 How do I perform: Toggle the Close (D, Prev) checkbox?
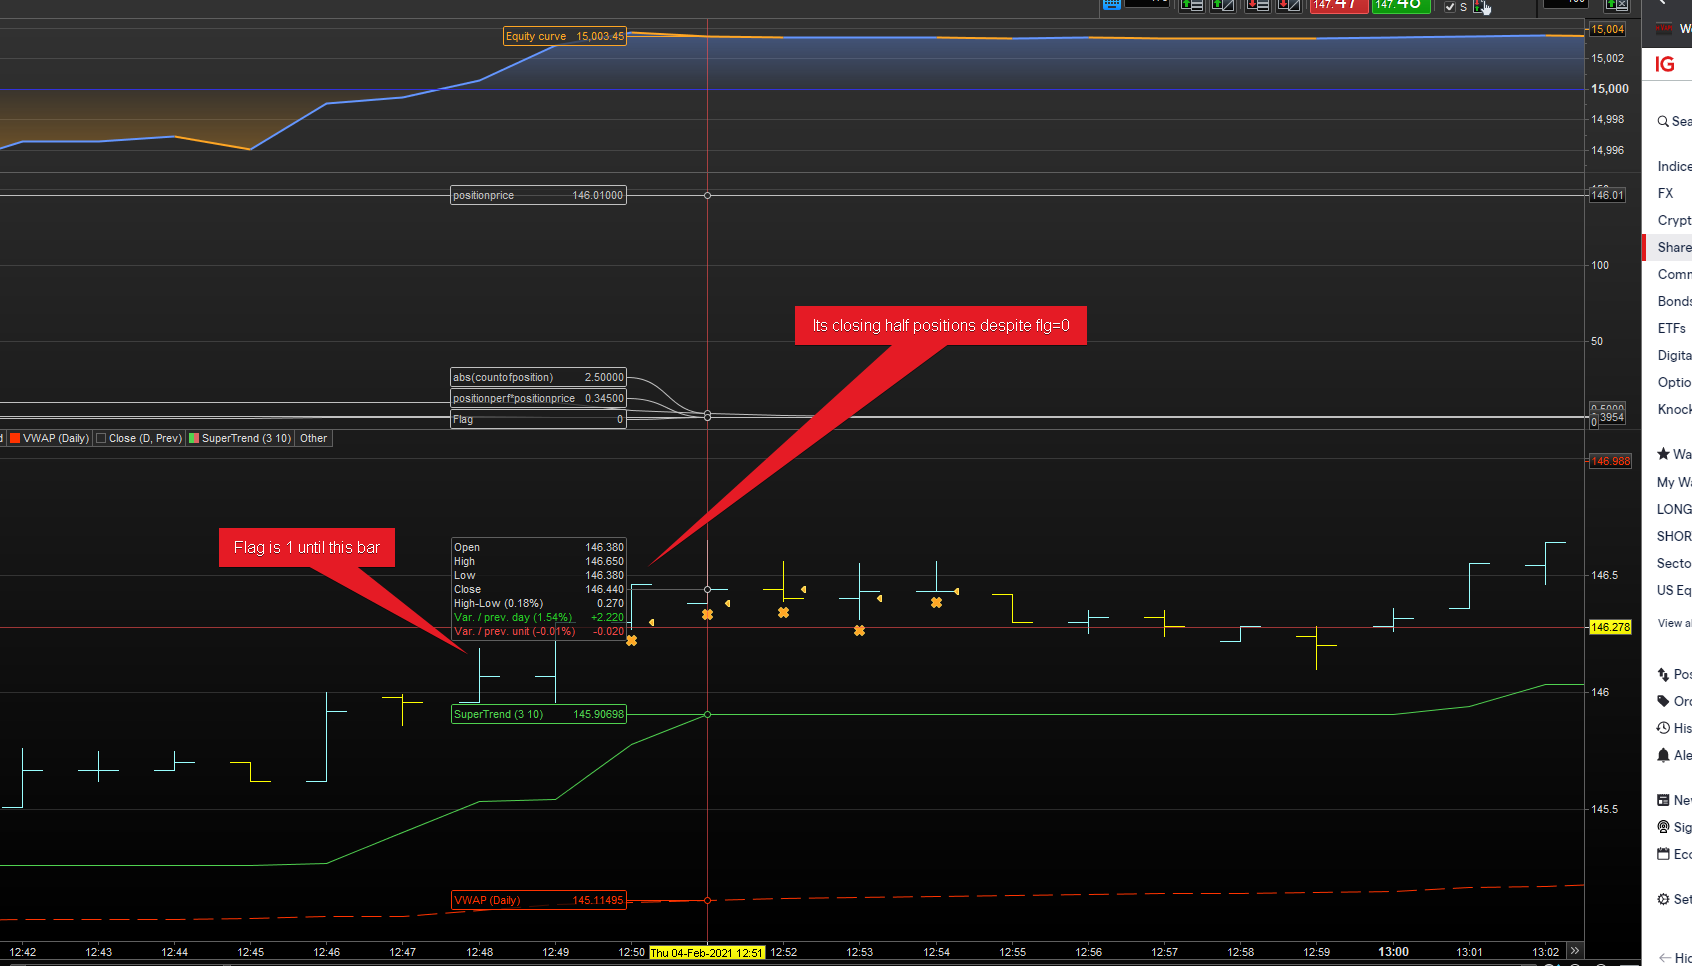[101, 438]
